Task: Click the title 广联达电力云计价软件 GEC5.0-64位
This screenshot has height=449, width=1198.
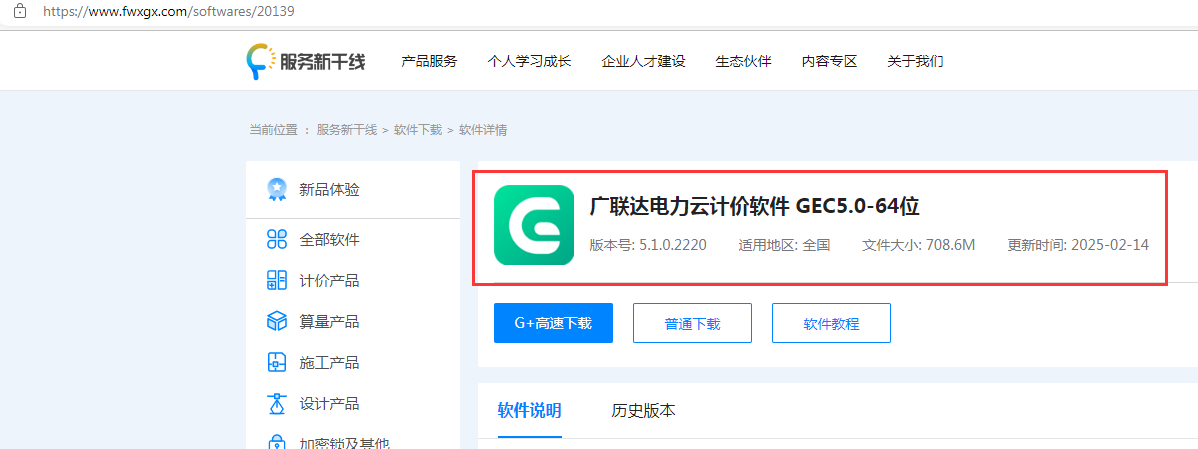Action: [754, 206]
